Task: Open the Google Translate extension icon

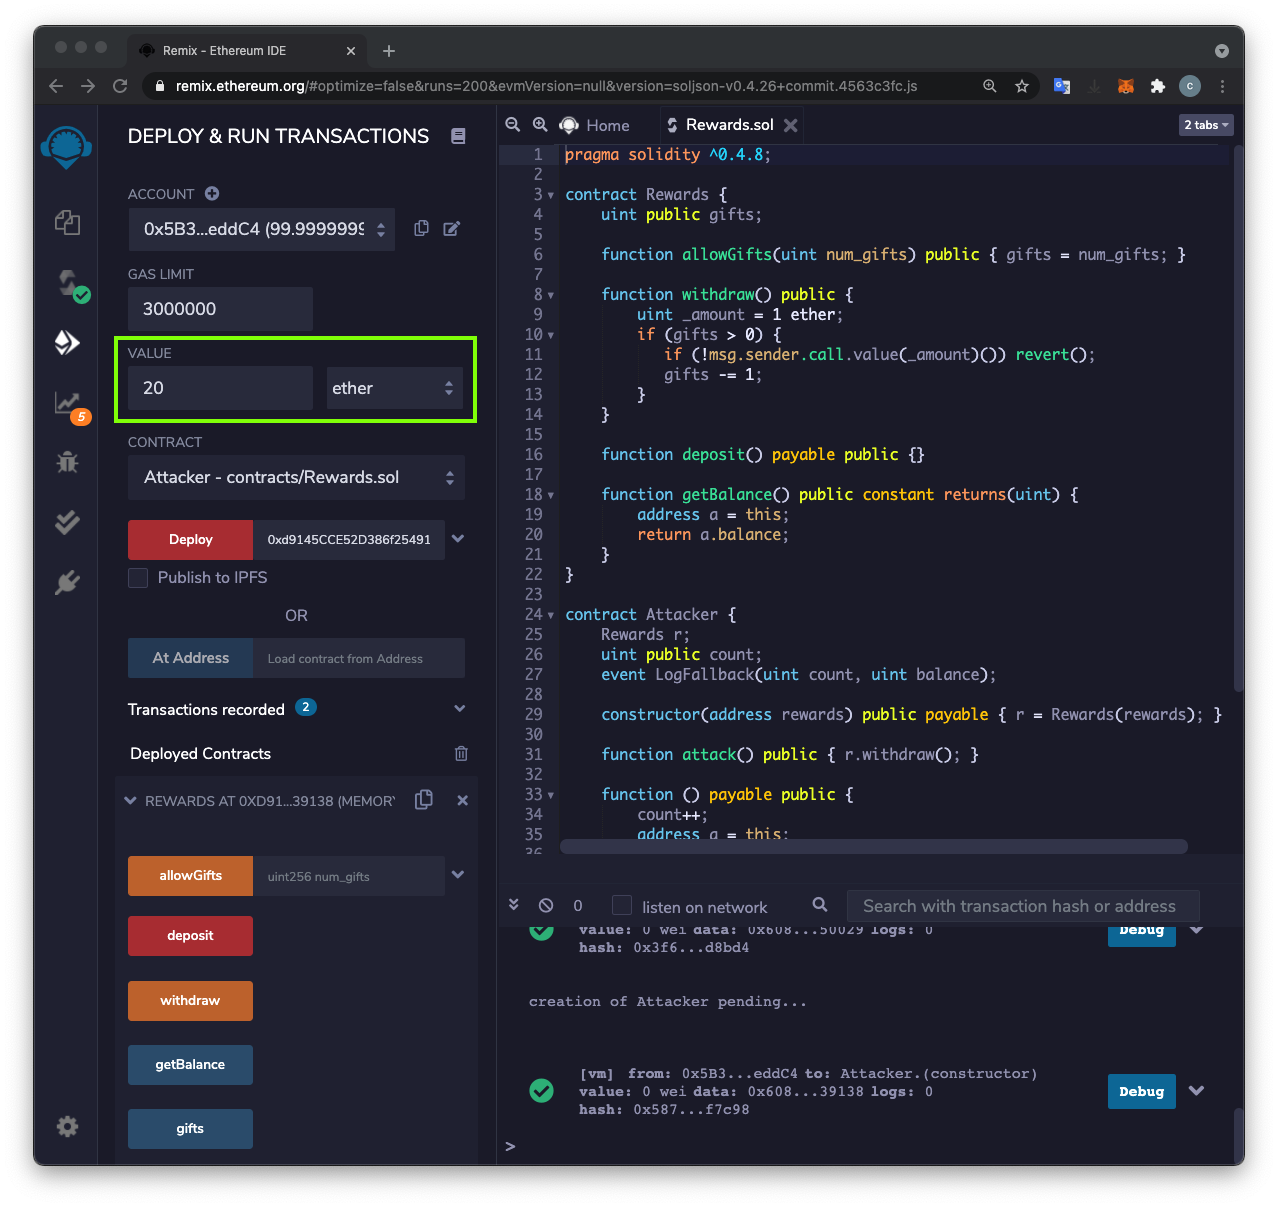Action: (1062, 86)
